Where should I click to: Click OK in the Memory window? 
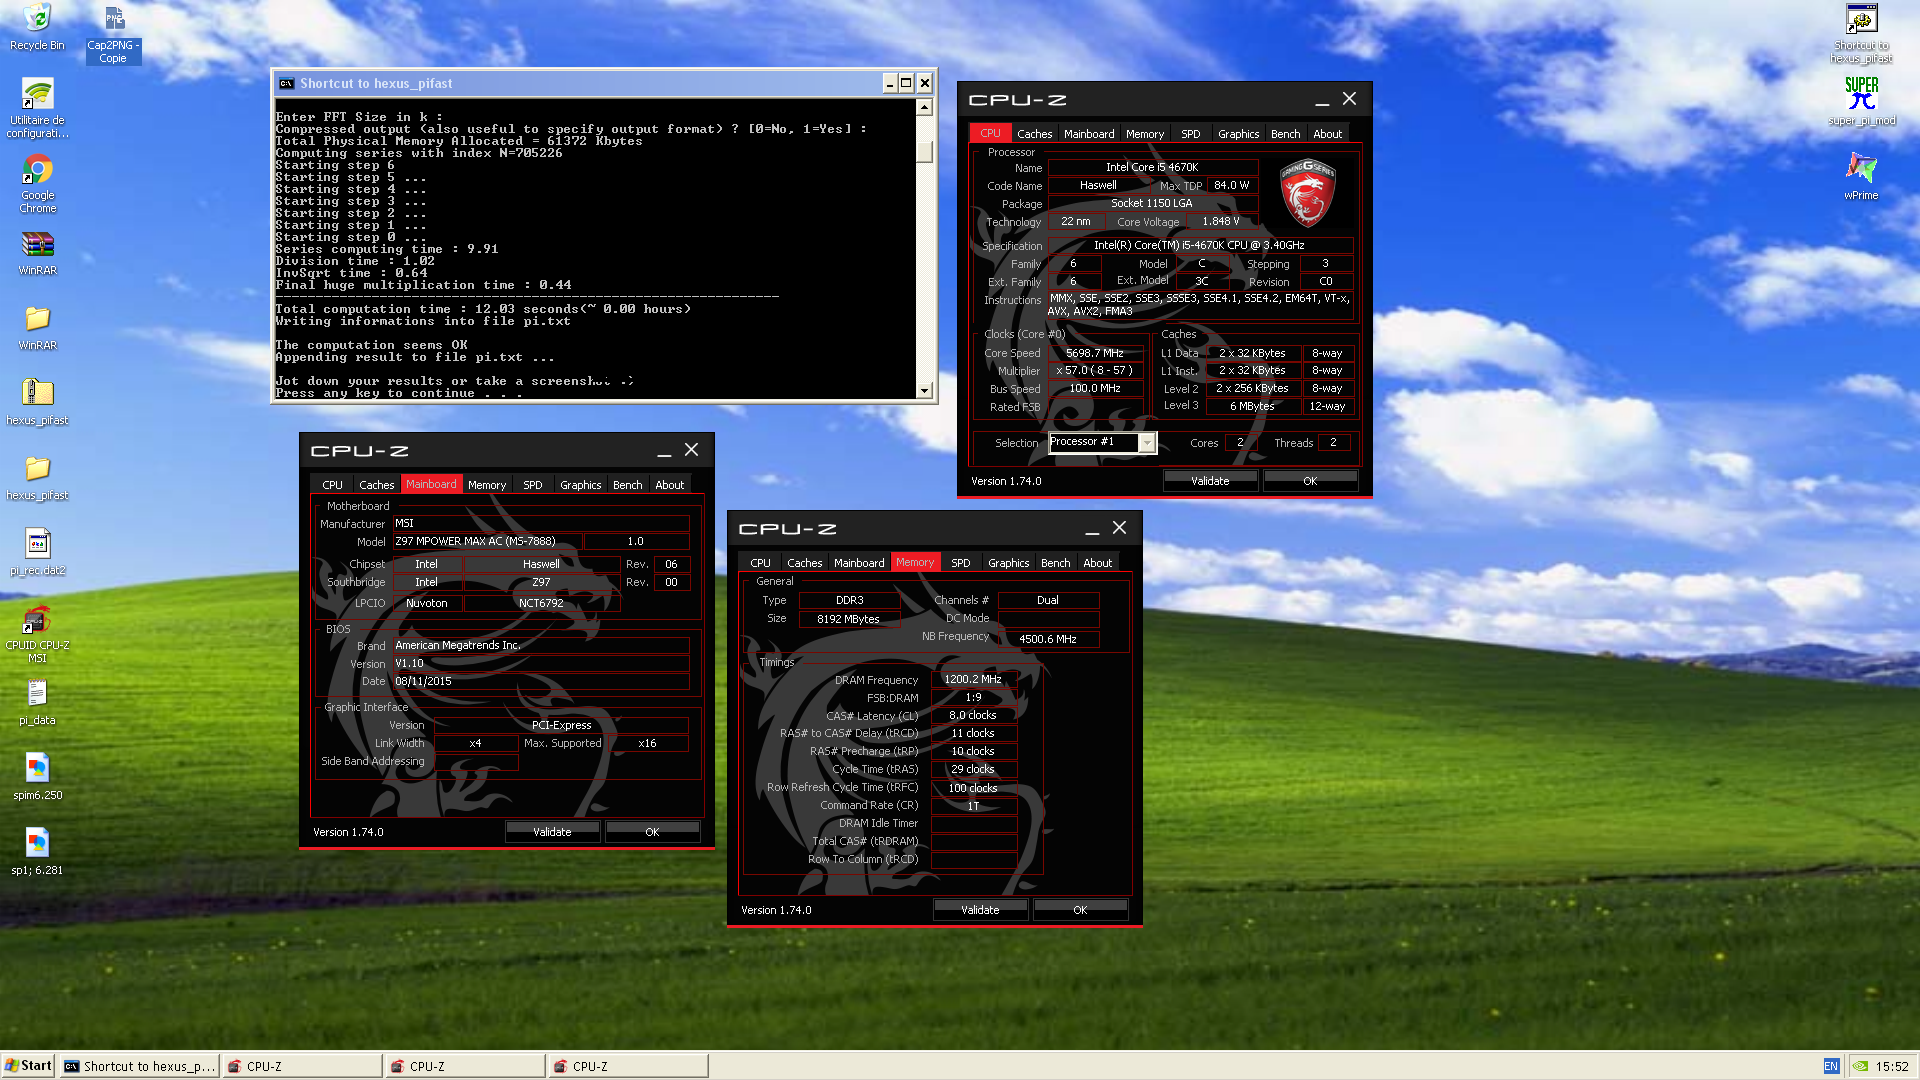(1080, 910)
